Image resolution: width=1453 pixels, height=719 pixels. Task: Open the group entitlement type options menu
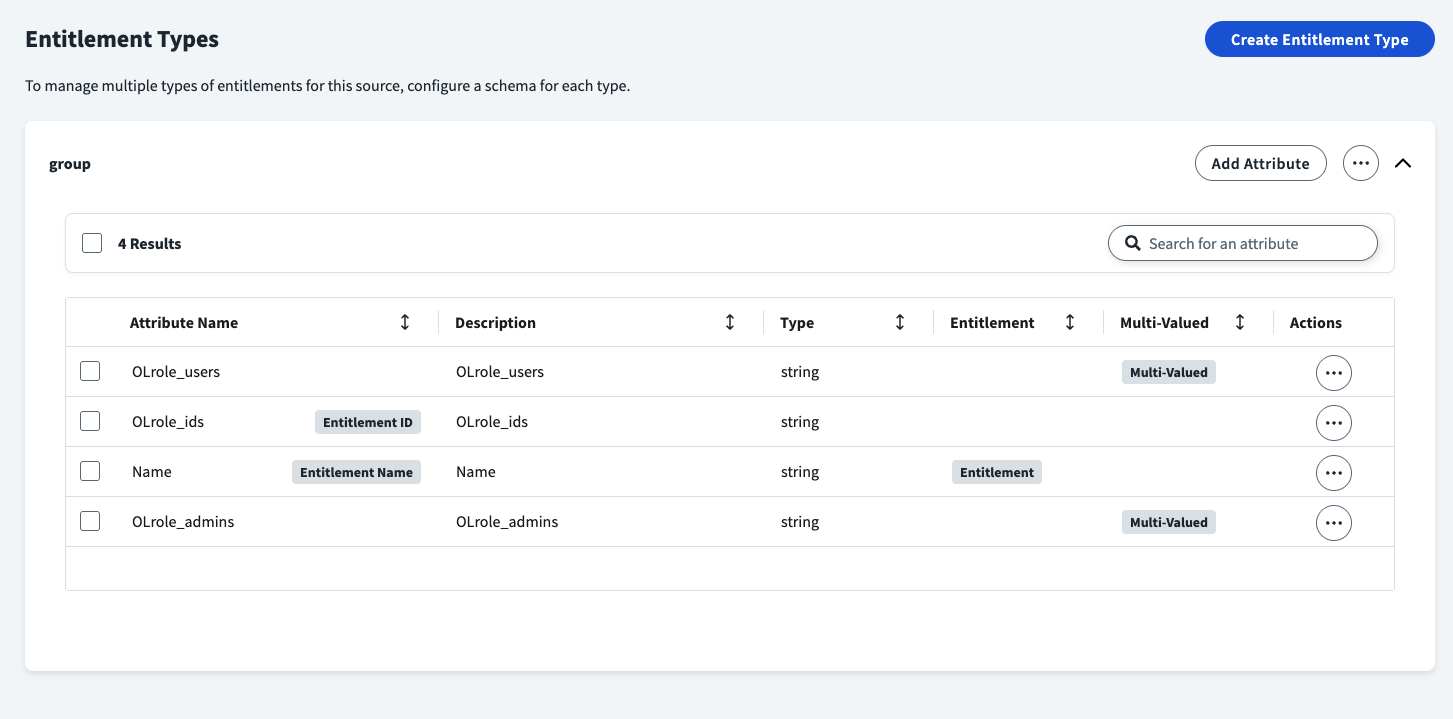pos(1360,163)
